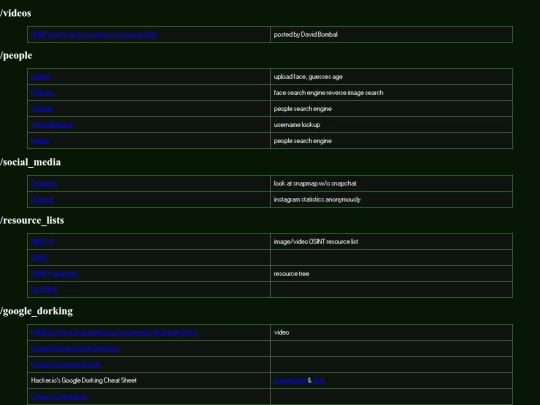Open the OSINT Framework resource tree link
The width and height of the screenshot is (540, 405).
click(x=54, y=274)
